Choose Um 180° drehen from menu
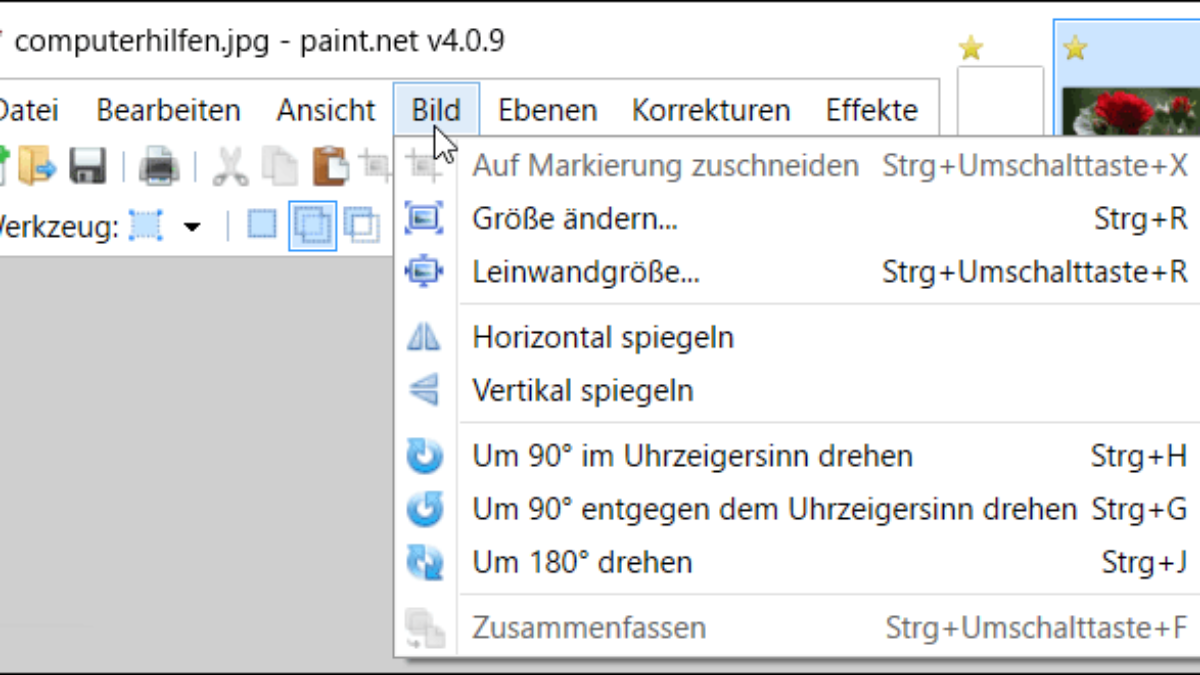Image resolution: width=1200 pixels, height=675 pixels. click(796, 562)
